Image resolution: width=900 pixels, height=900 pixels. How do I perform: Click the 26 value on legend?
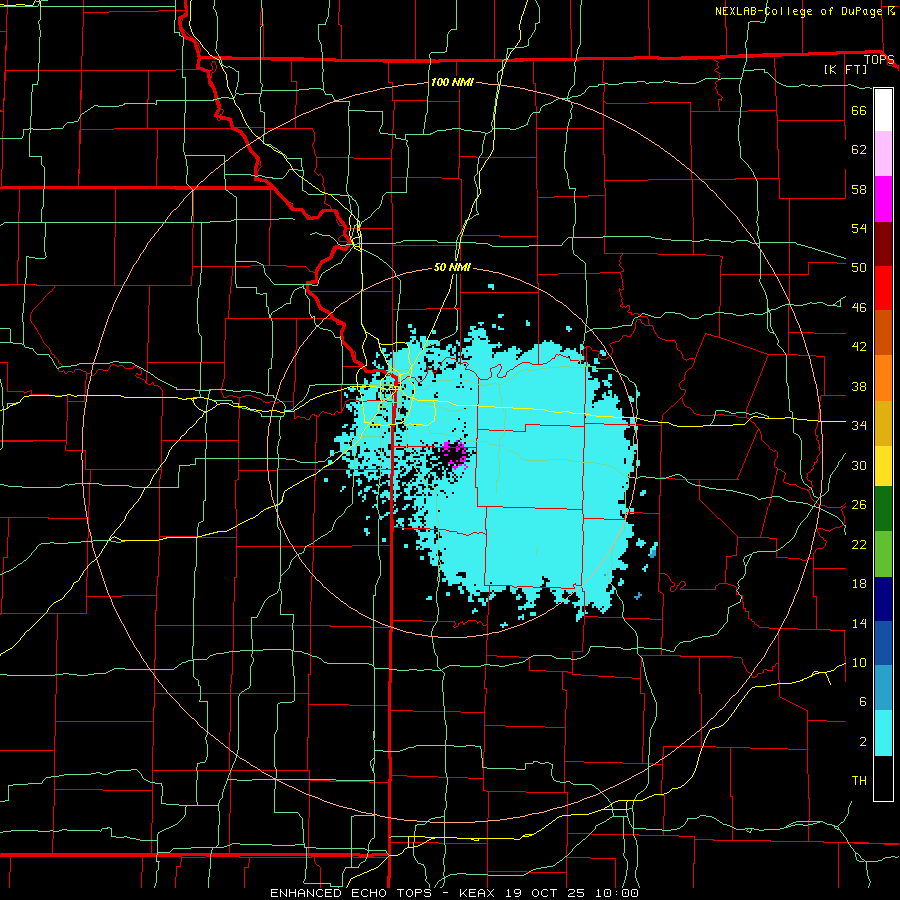pos(859,505)
